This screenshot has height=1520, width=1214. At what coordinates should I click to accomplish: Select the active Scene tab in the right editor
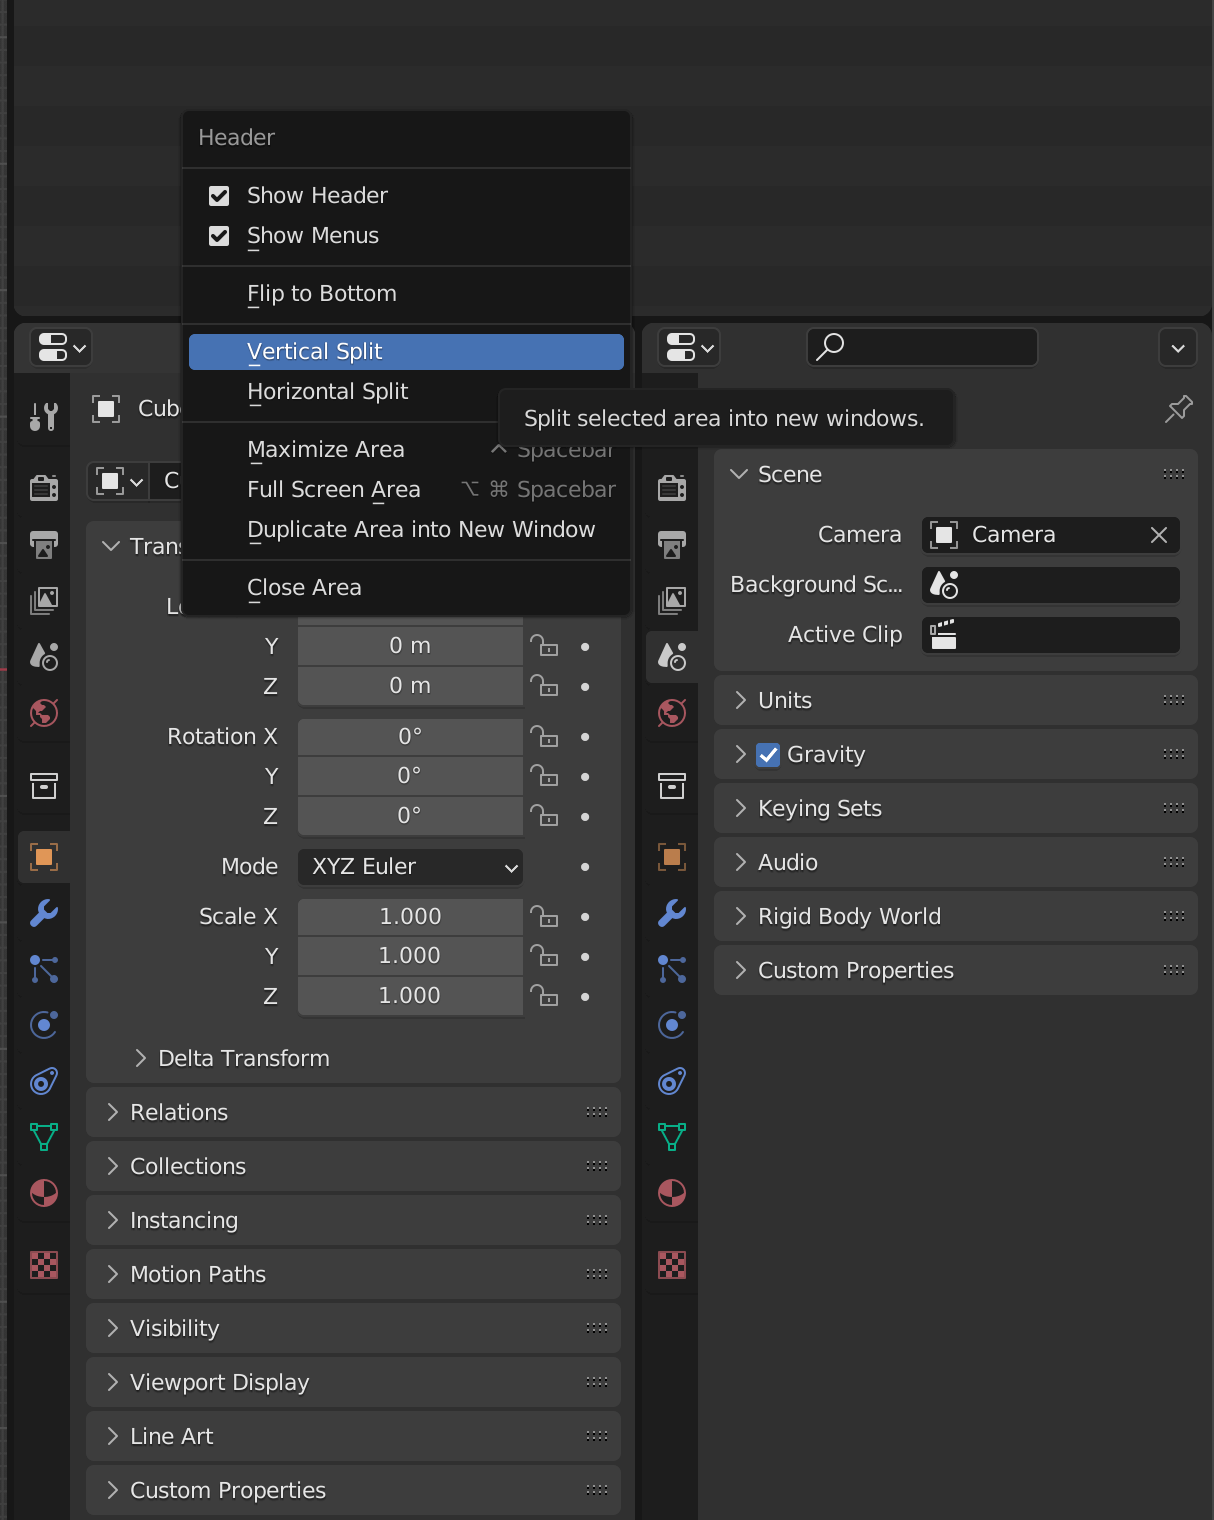click(x=672, y=656)
